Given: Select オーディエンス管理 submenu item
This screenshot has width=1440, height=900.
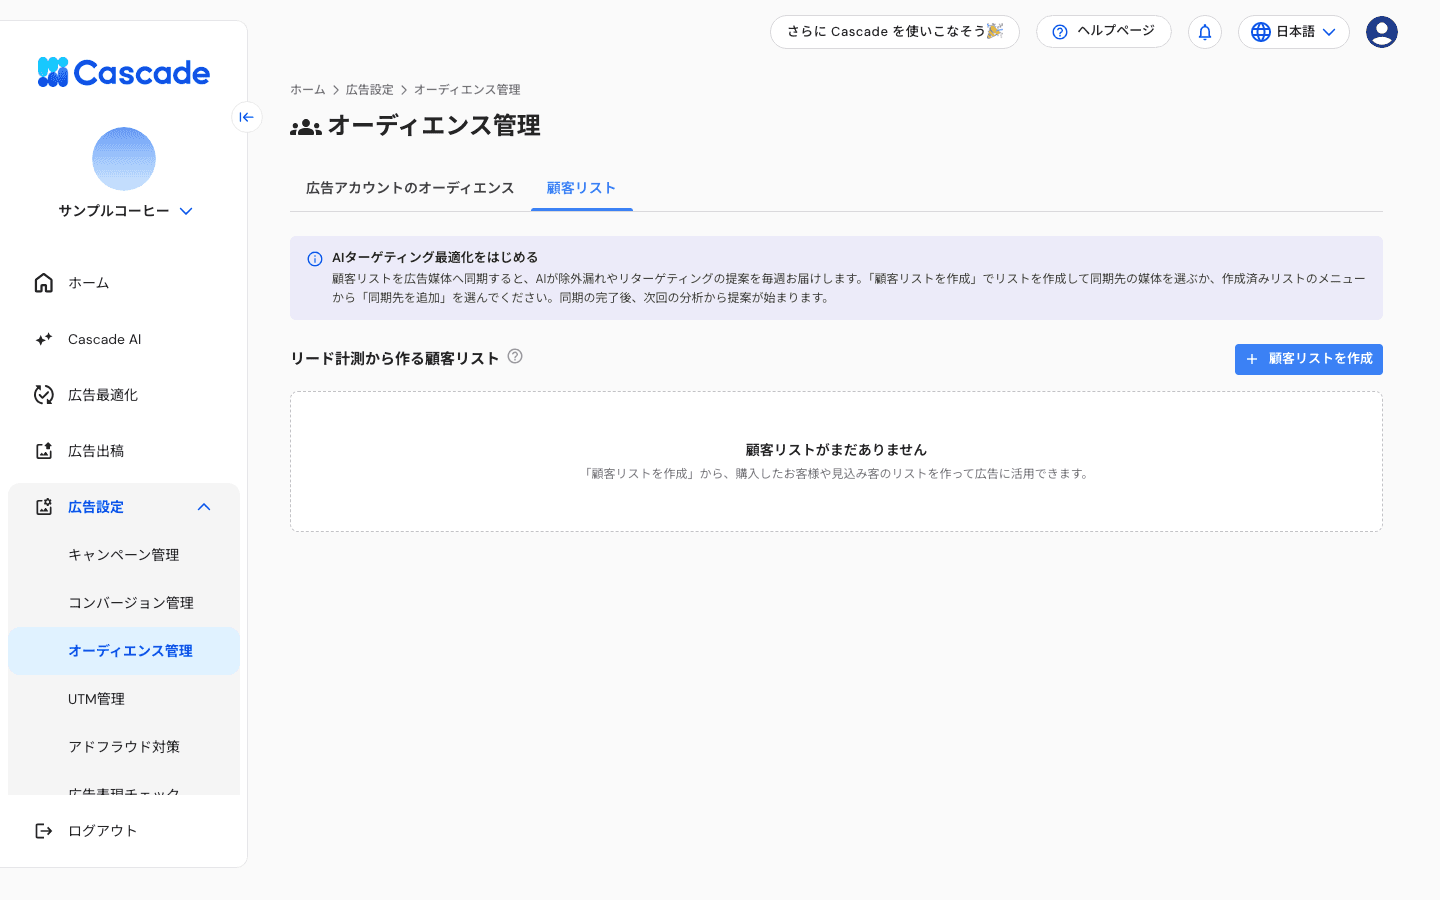Looking at the screenshot, I should point(124,651).
